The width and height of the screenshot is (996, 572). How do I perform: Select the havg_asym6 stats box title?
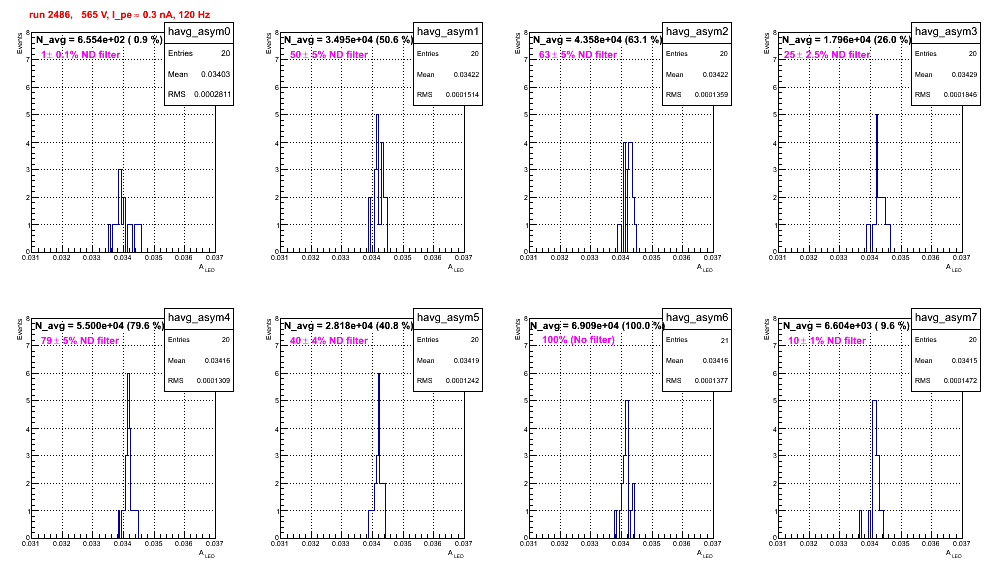(x=697, y=317)
